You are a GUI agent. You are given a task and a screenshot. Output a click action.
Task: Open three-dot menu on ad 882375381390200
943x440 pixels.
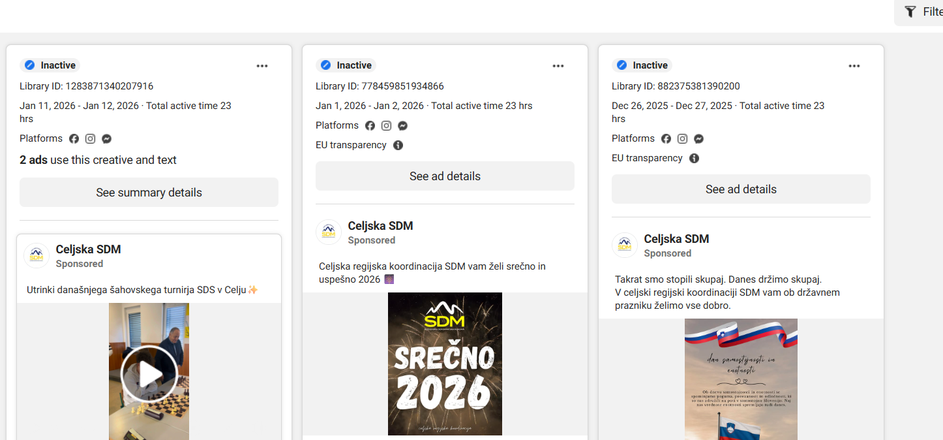tap(854, 66)
